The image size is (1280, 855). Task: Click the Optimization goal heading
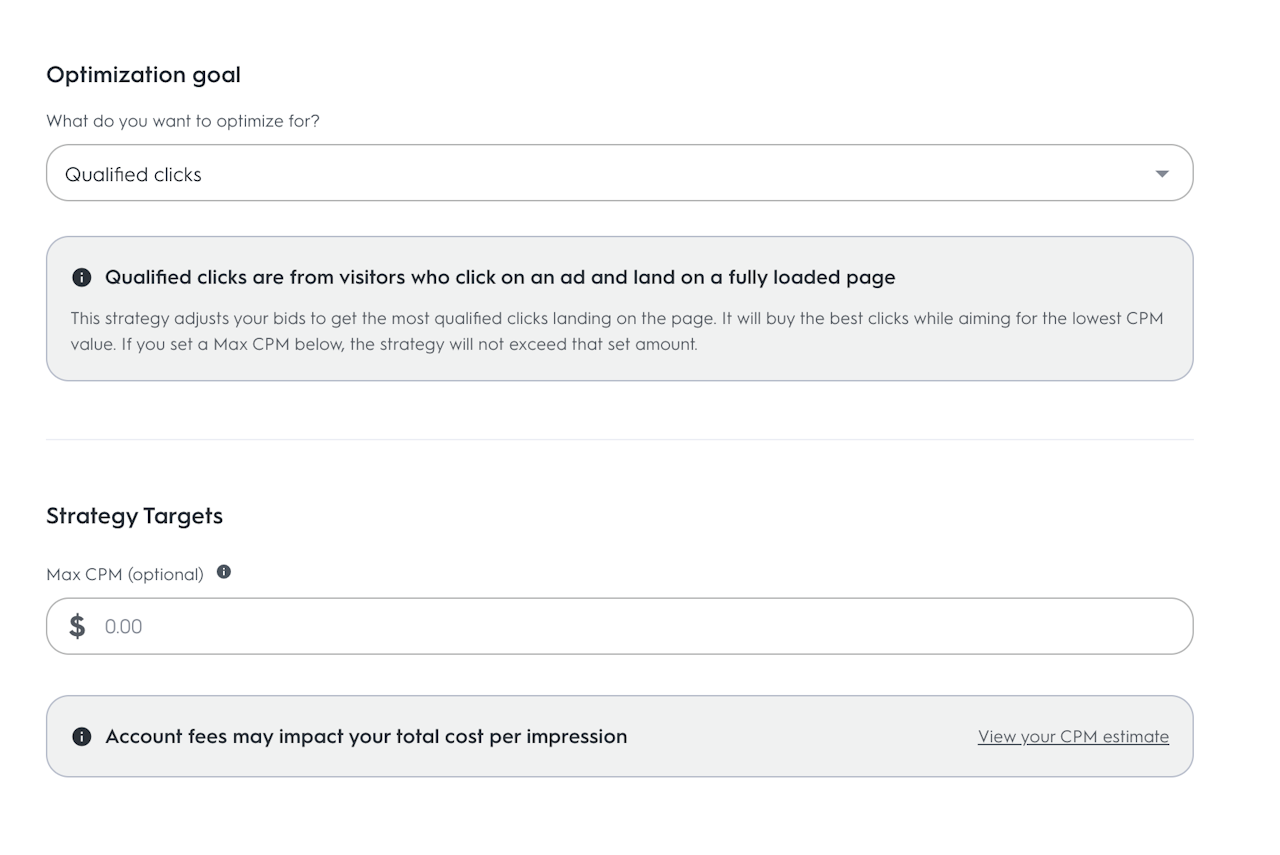[x=143, y=75]
